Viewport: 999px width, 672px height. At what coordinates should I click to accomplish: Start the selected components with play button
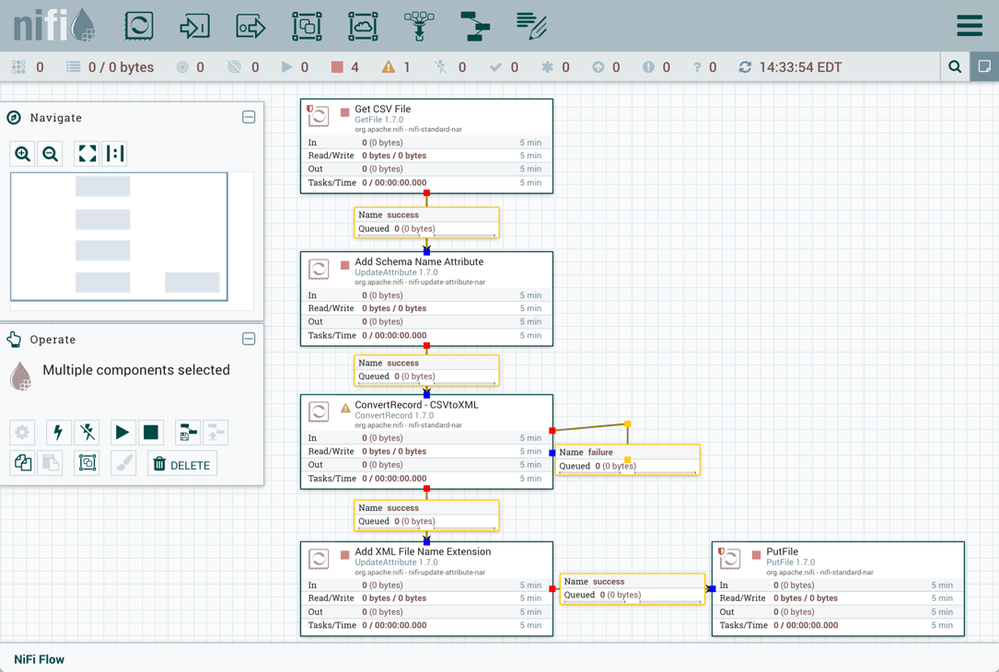click(122, 432)
